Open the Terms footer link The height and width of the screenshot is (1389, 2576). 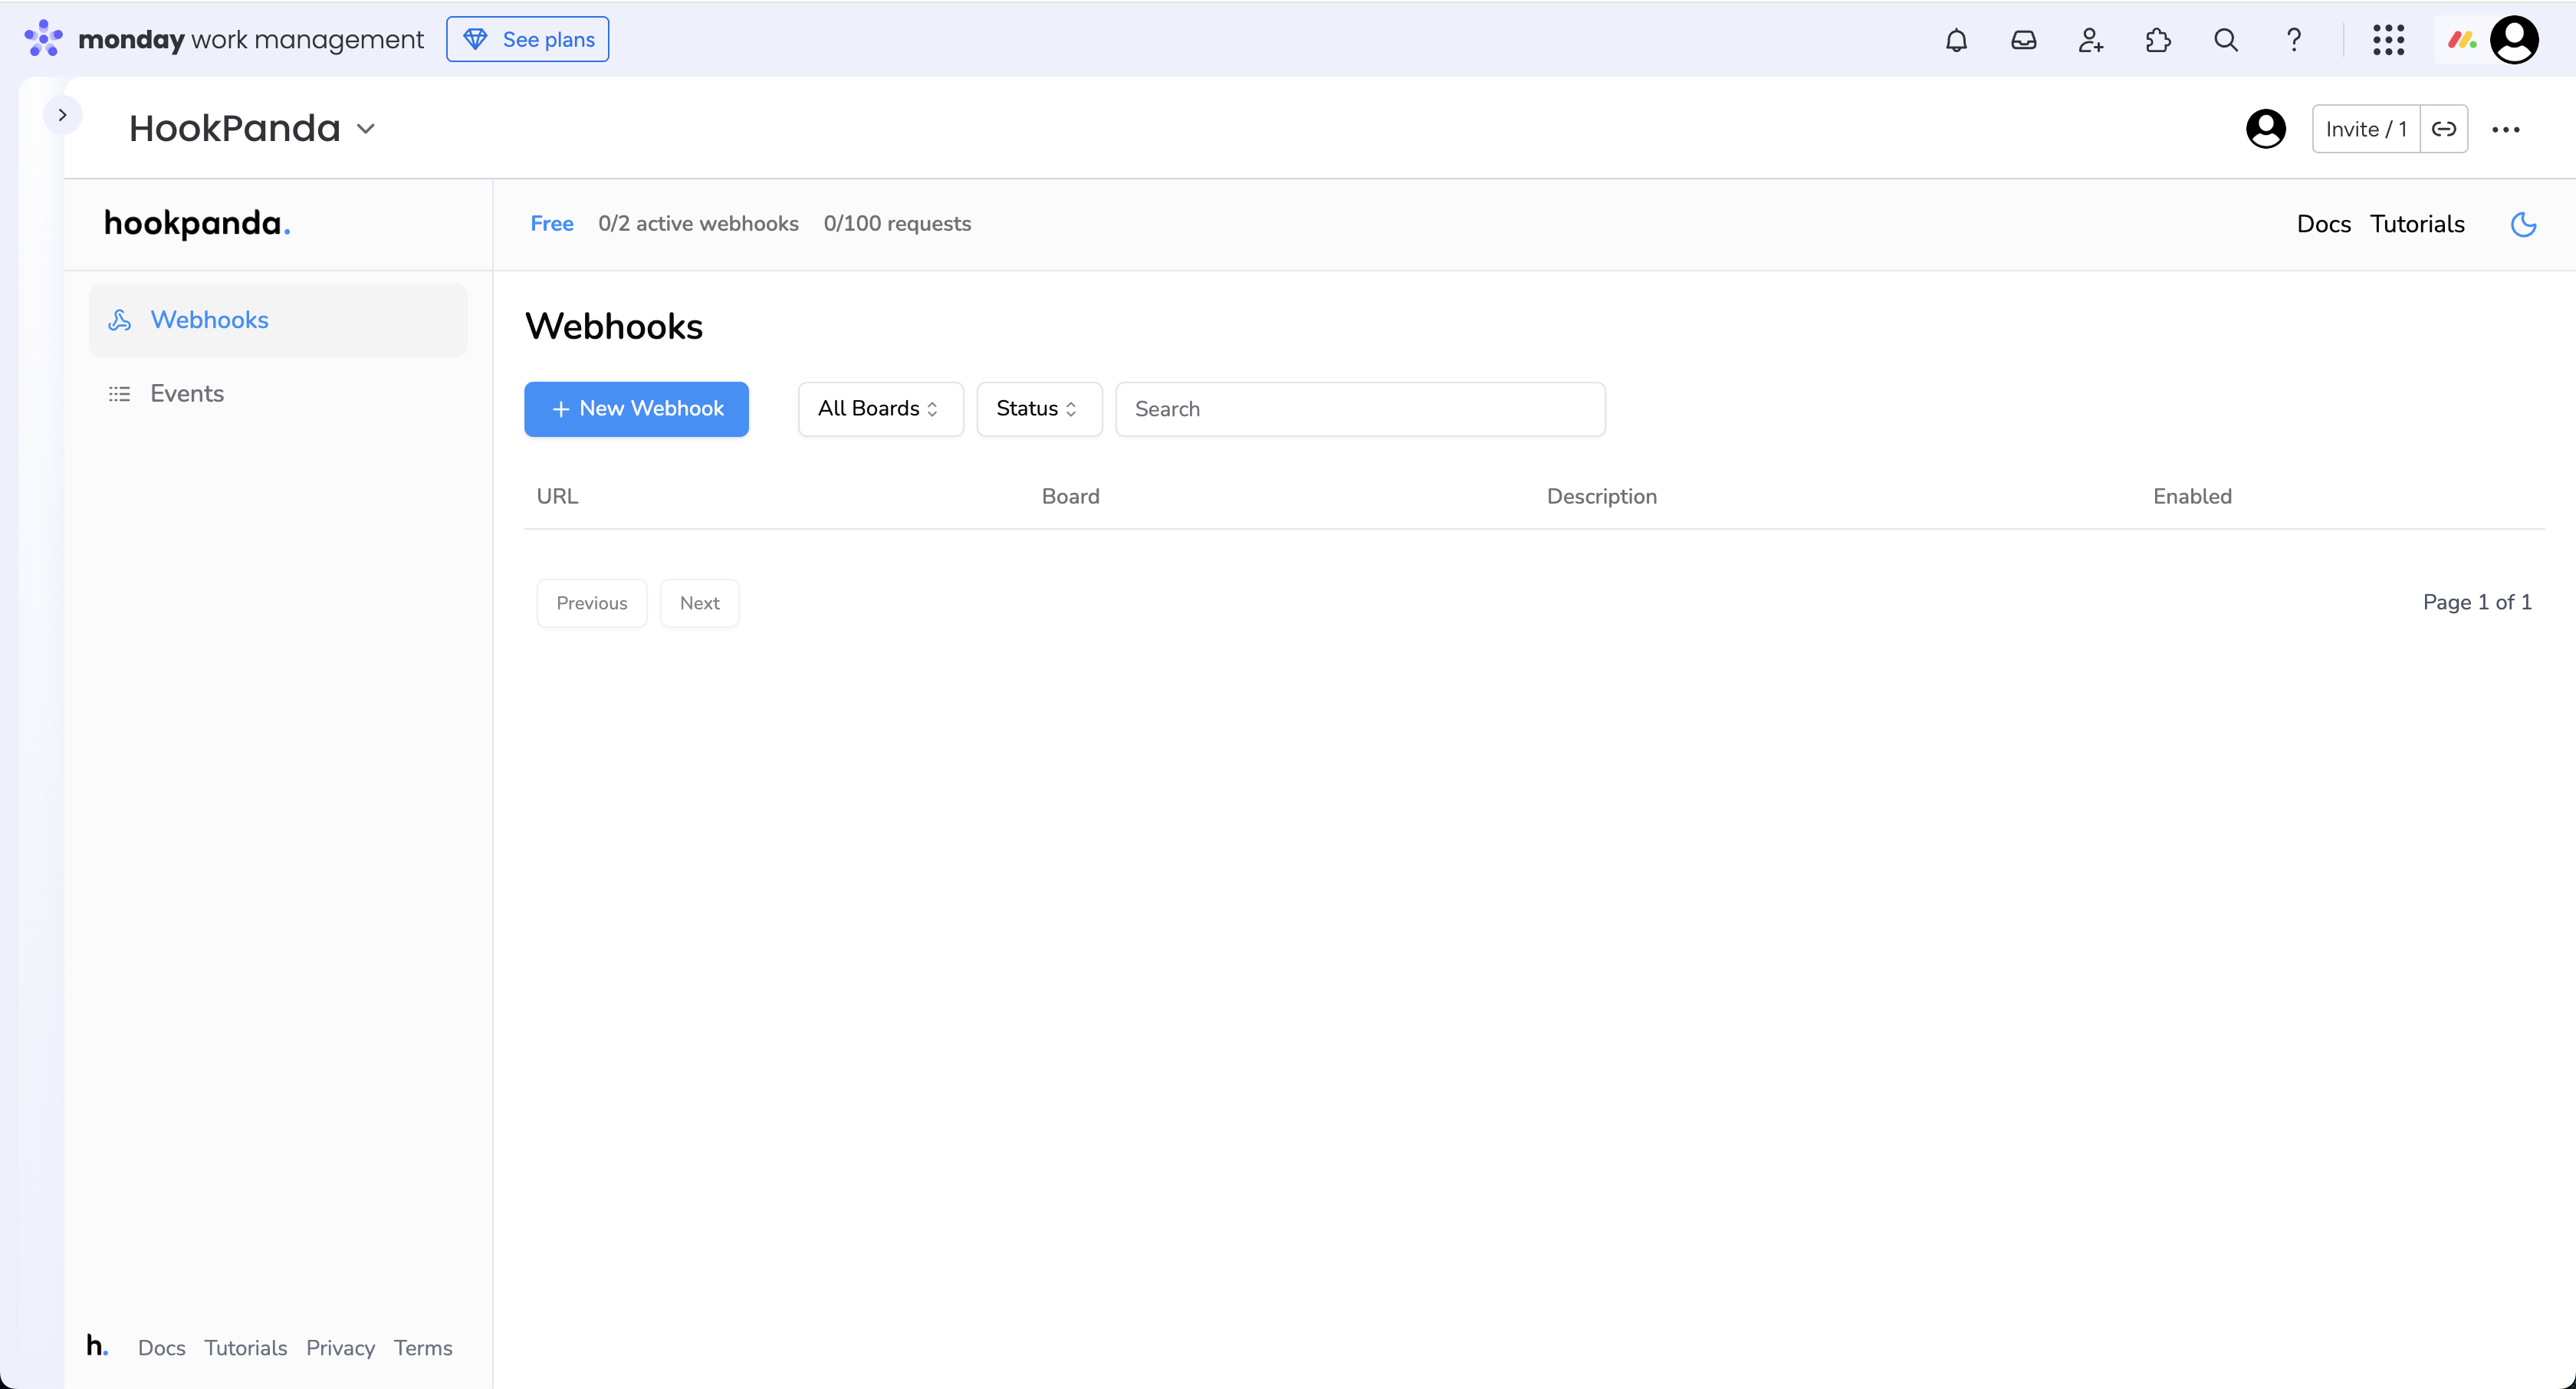[x=422, y=1348]
